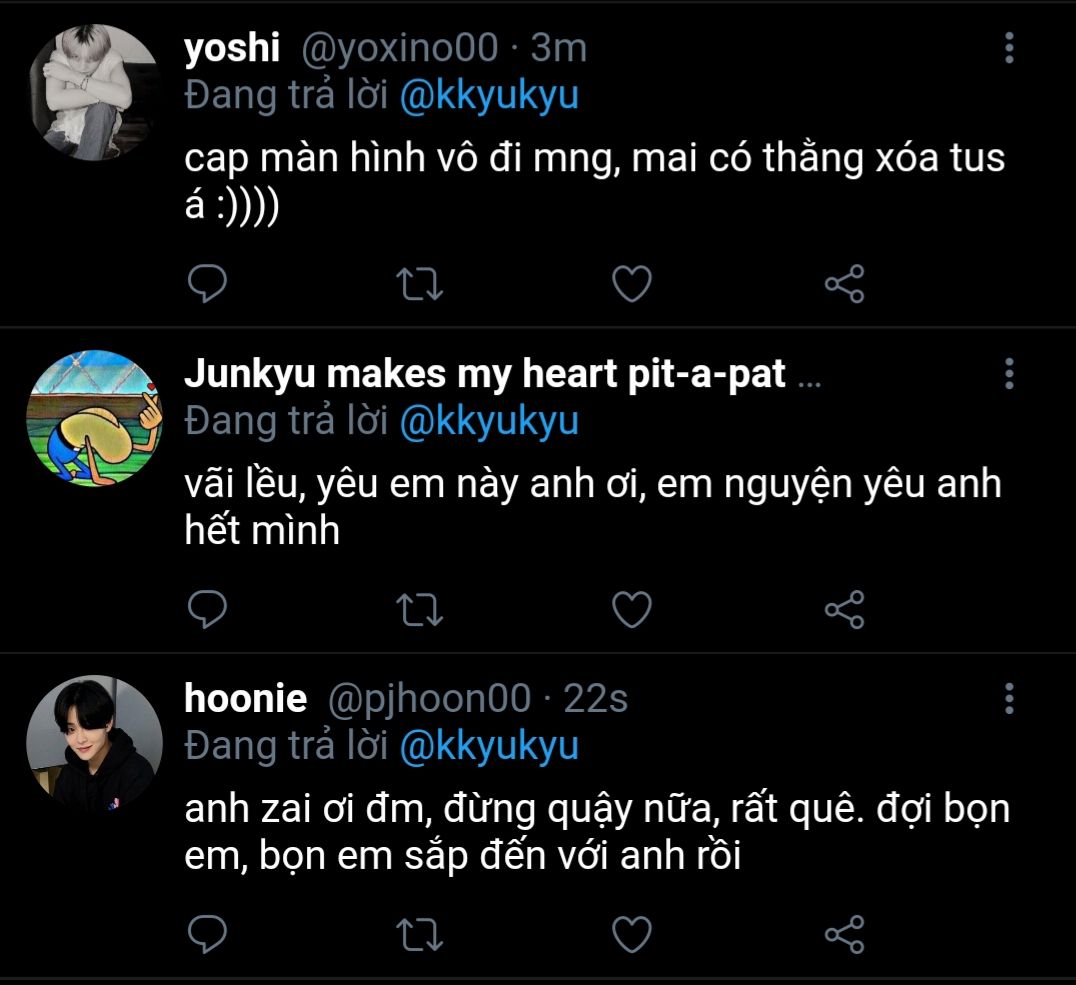
Task: Open the Junkyu makes my heart pit-a-pat profile name
Action: (x=485, y=374)
